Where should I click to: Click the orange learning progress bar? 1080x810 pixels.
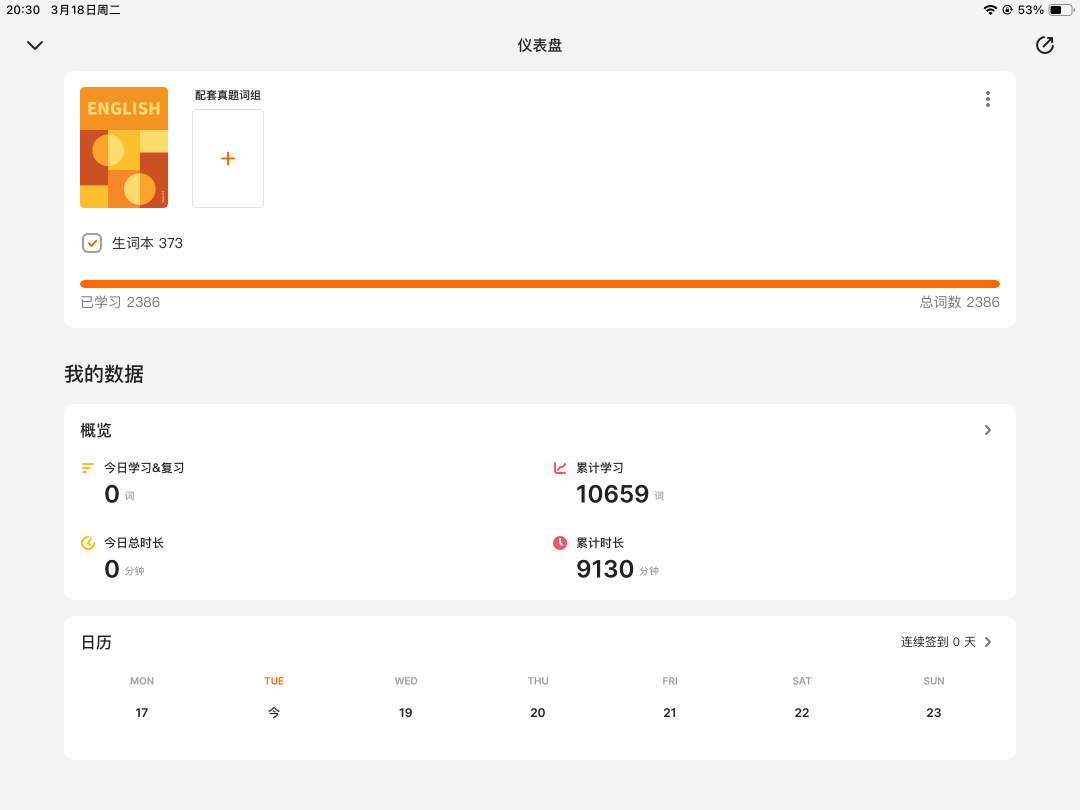(540, 284)
